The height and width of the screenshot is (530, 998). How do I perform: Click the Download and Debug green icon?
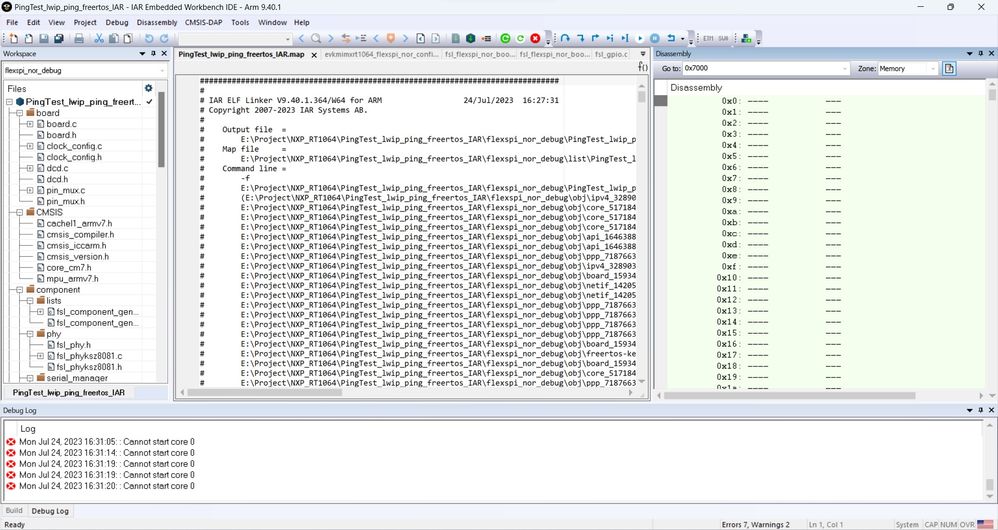[470, 39]
